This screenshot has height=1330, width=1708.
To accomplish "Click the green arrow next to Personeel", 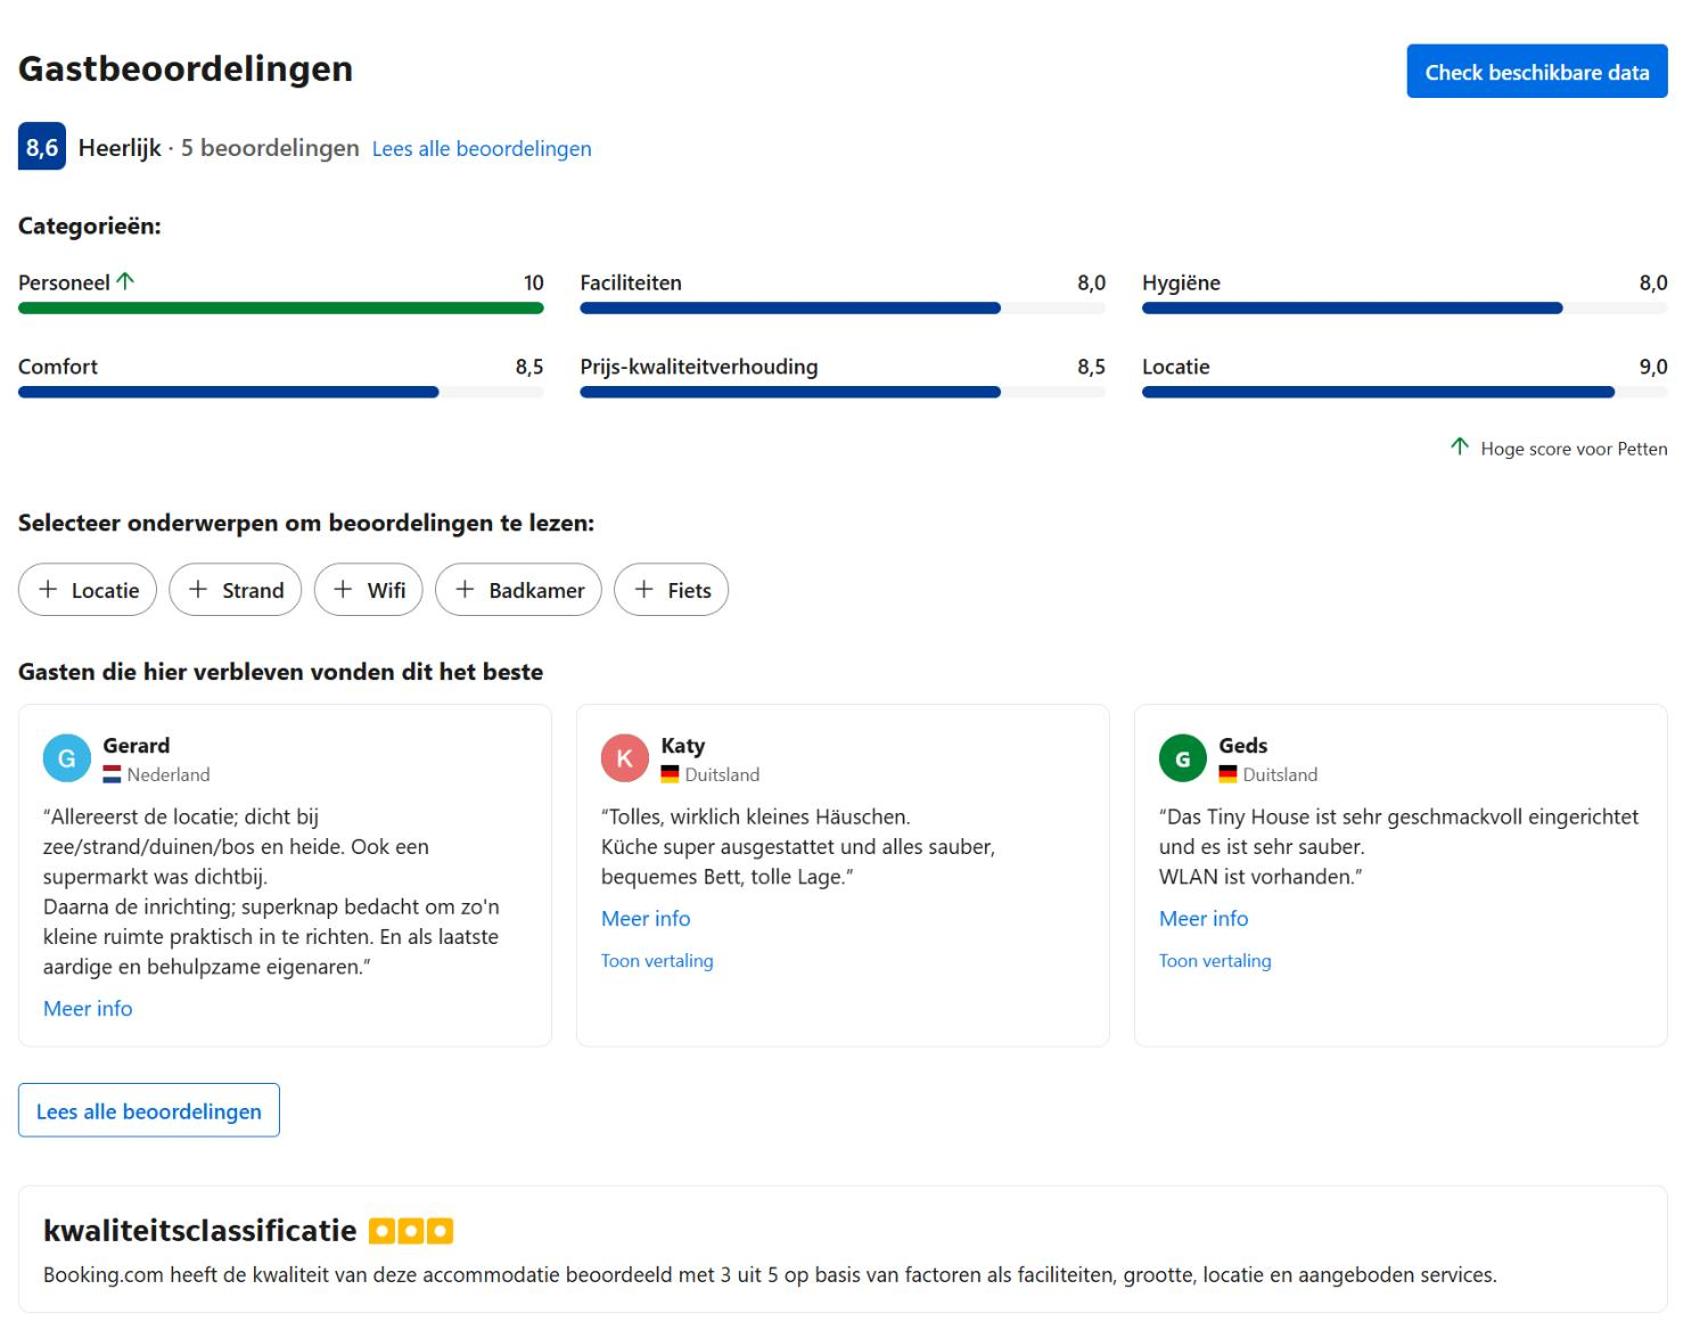I will (125, 281).
